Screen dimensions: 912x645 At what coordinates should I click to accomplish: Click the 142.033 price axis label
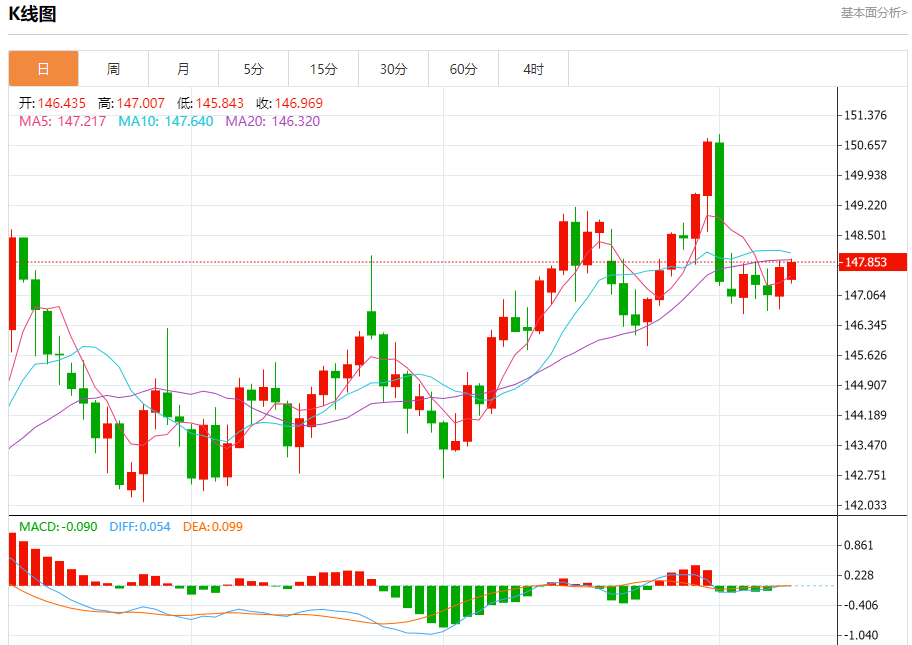click(x=865, y=505)
